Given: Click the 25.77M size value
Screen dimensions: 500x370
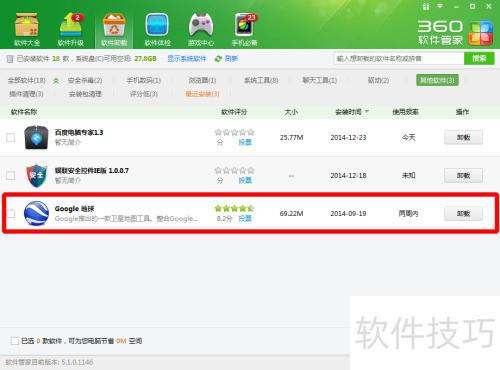Looking at the screenshot, I should (291, 137).
